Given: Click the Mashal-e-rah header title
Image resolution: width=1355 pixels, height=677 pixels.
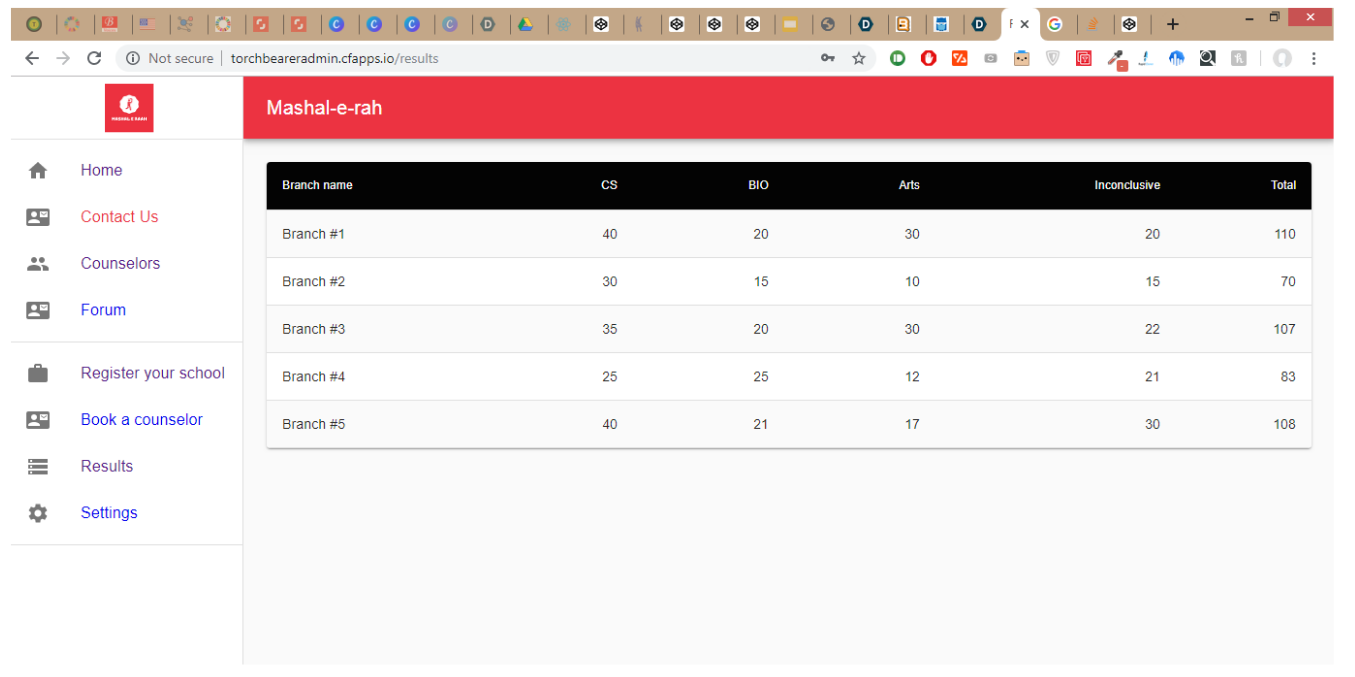Looking at the screenshot, I should click(x=324, y=108).
